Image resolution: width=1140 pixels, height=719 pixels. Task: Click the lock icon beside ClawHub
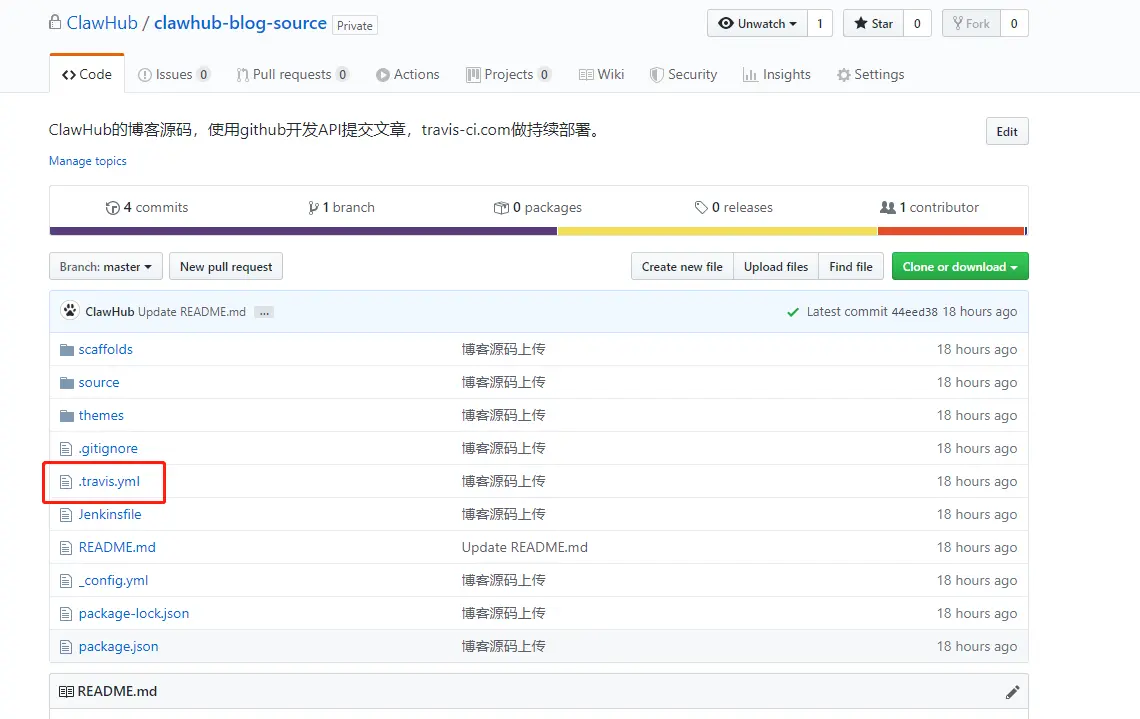coord(55,22)
